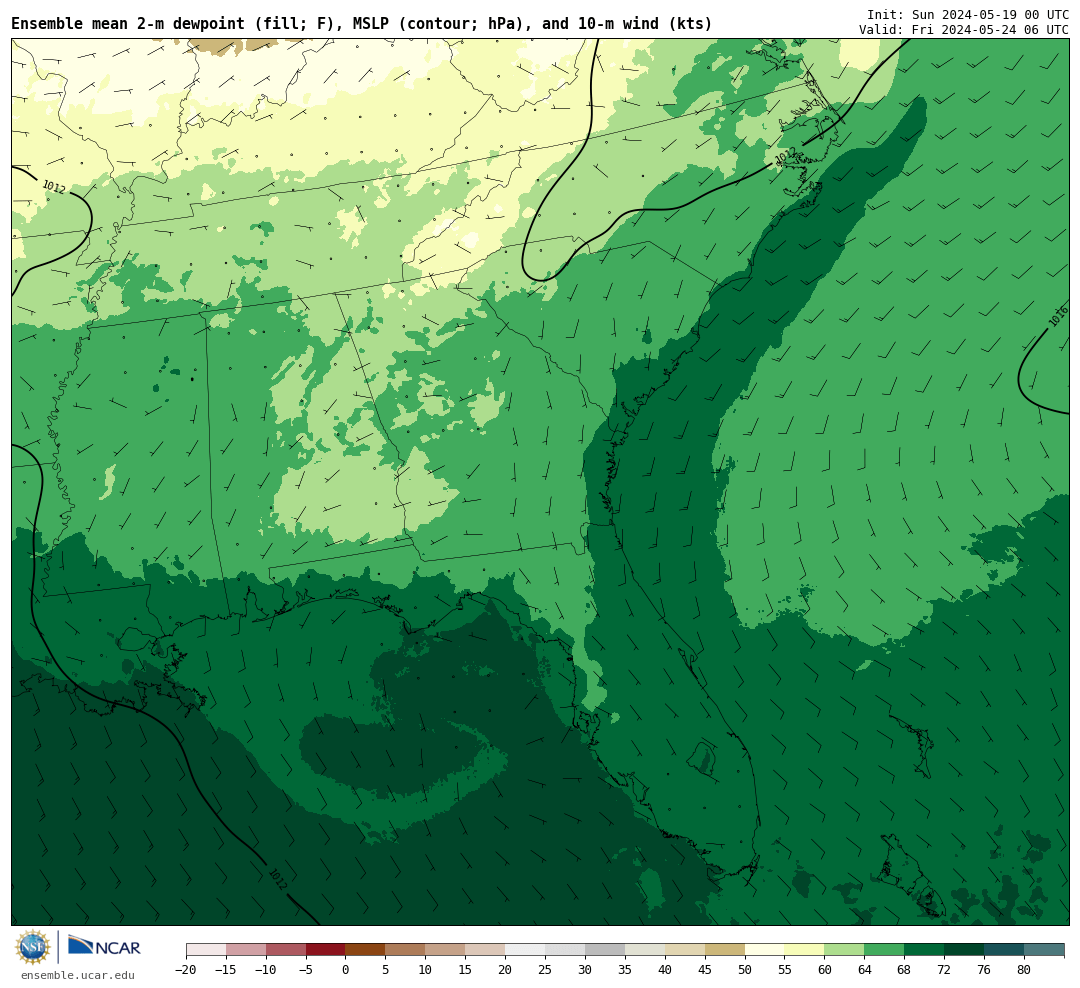Click the colorbar label 50
Image resolution: width=1080 pixels, height=988 pixels.
pyautogui.click(x=745, y=970)
